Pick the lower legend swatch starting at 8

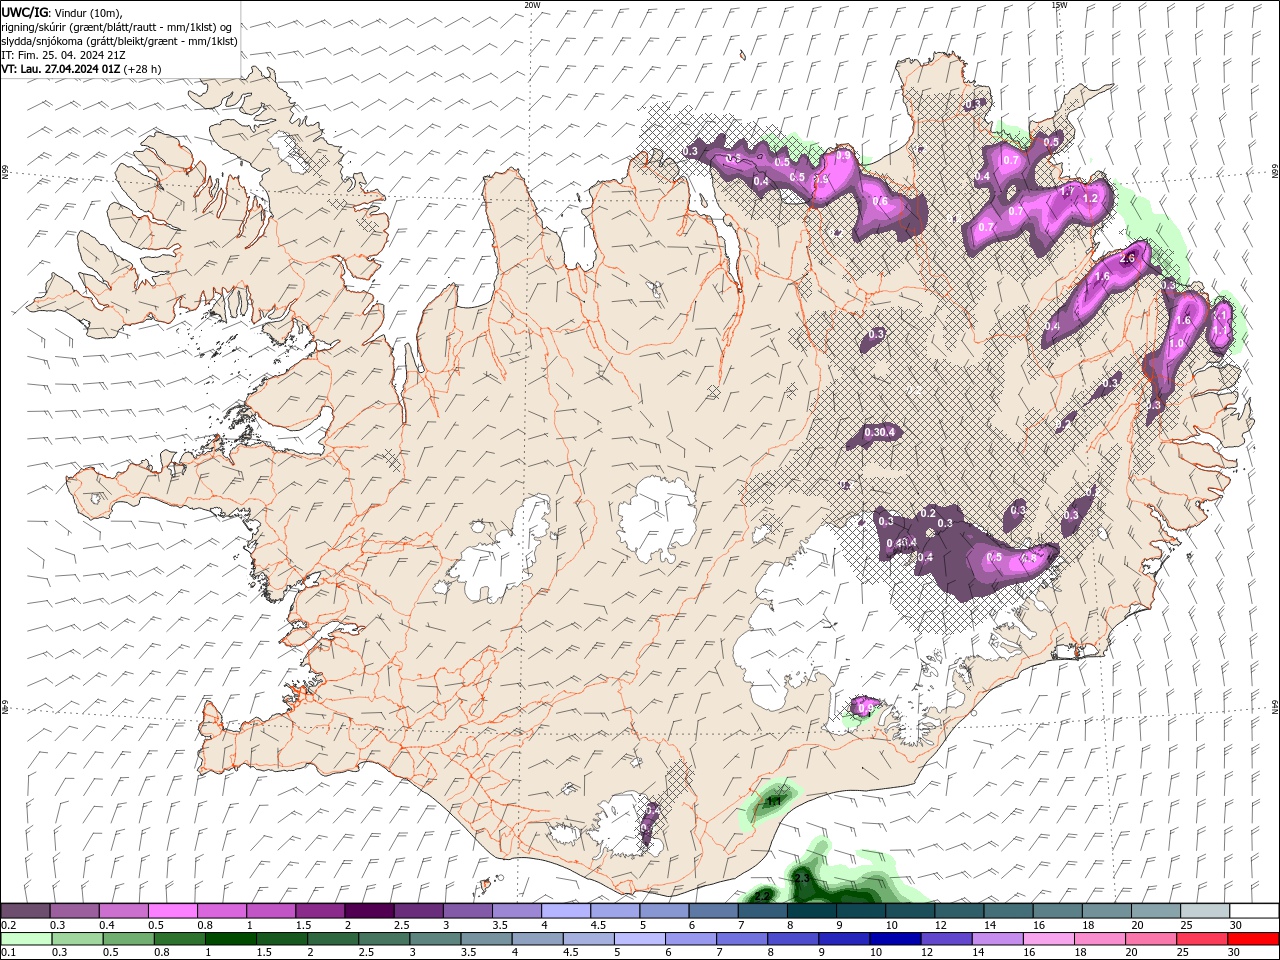tap(792, 939)
